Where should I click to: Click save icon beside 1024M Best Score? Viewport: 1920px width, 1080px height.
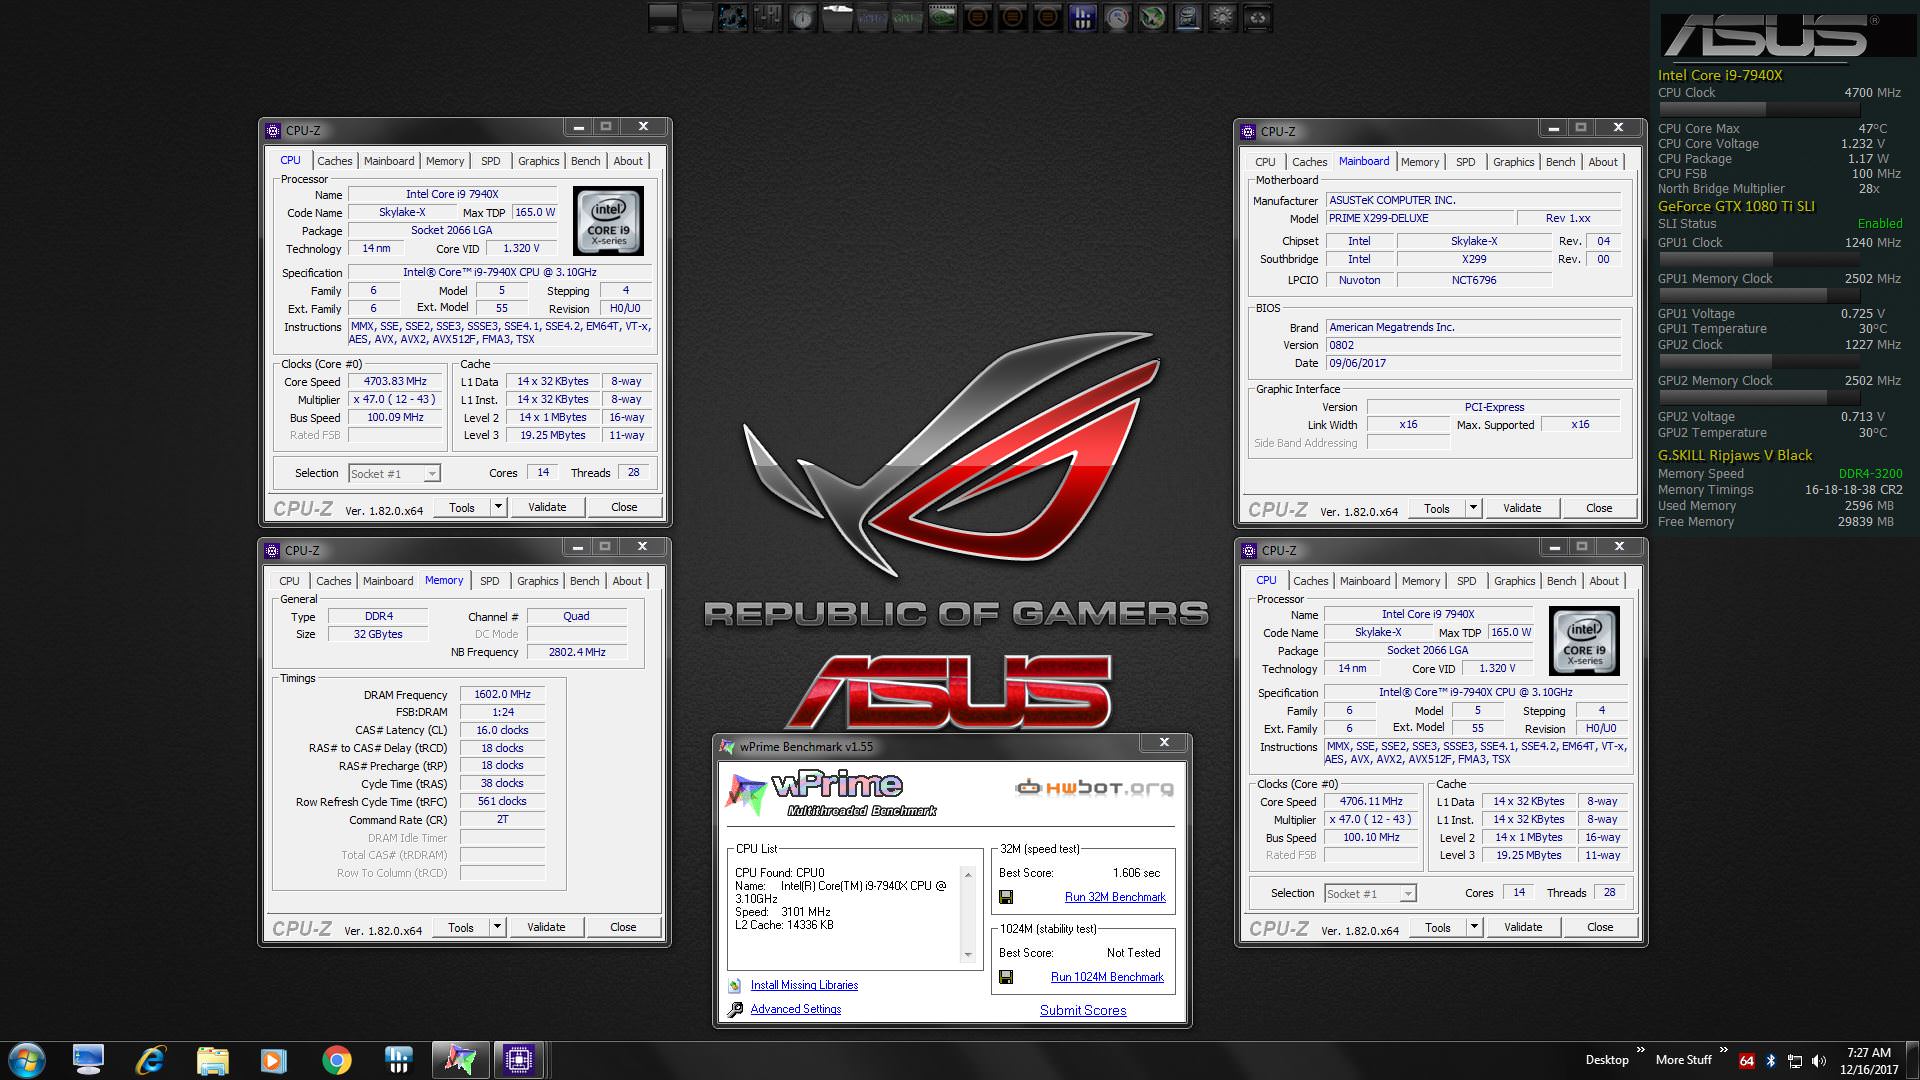1006,977
